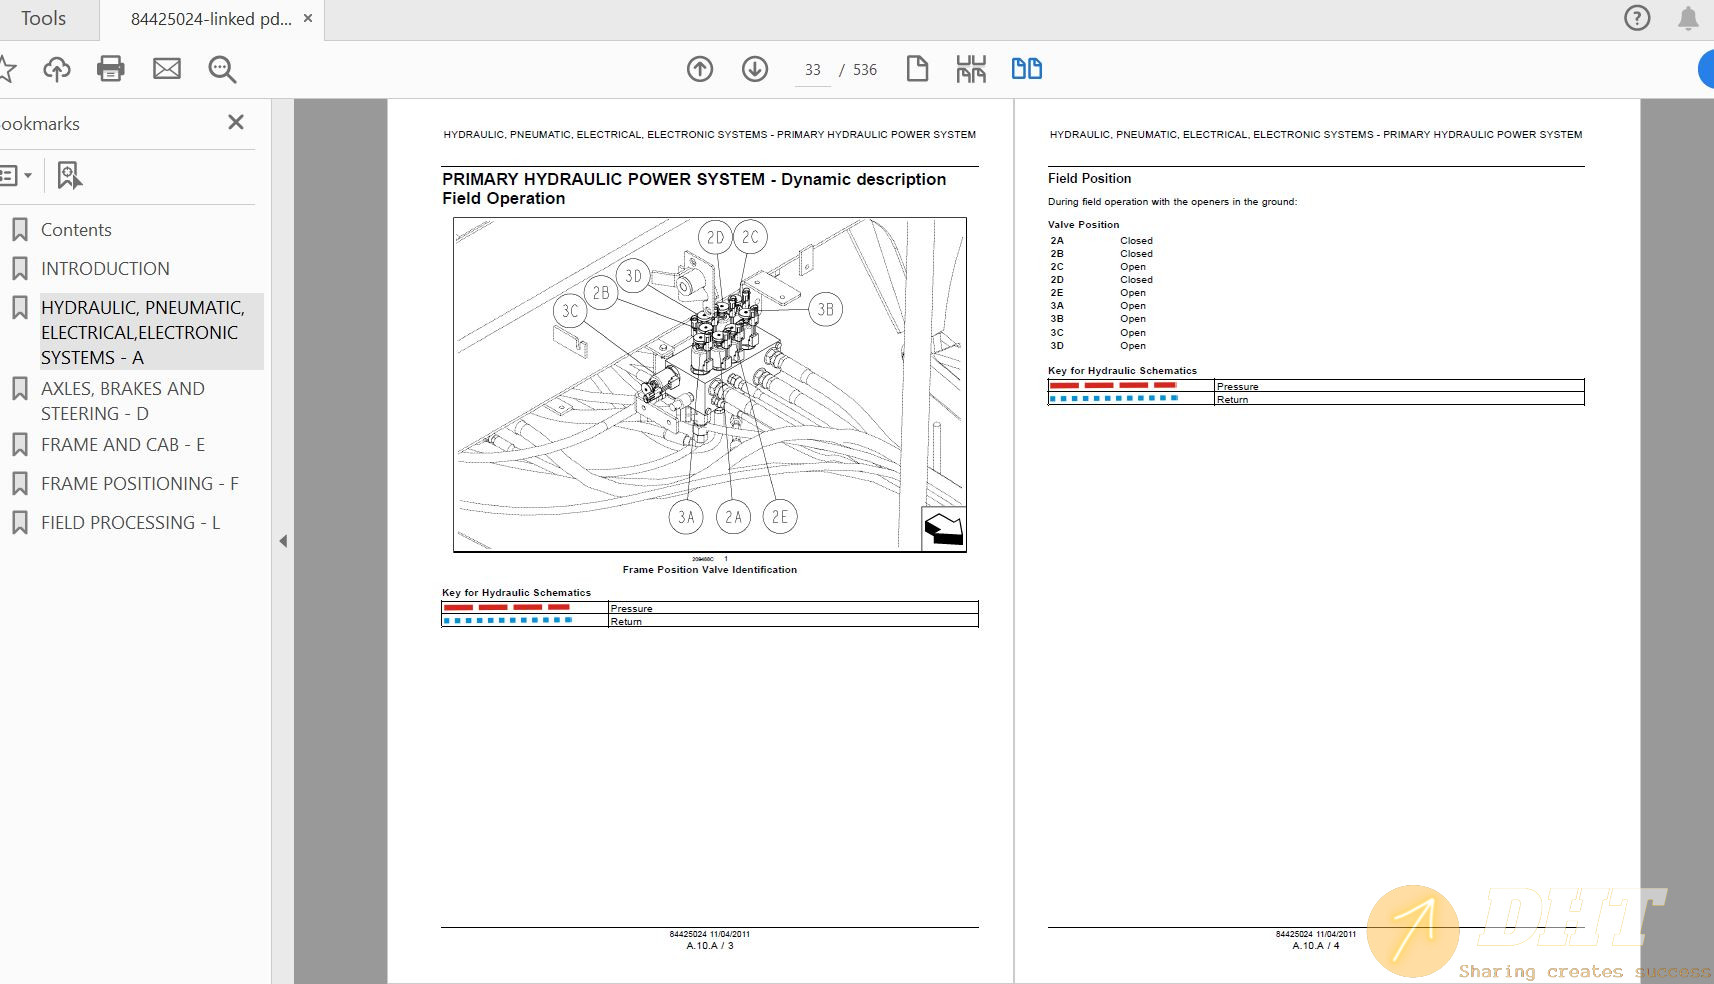Click the 2D callout label in diagram
The image size is (1714, 984).
coord(714,237)
